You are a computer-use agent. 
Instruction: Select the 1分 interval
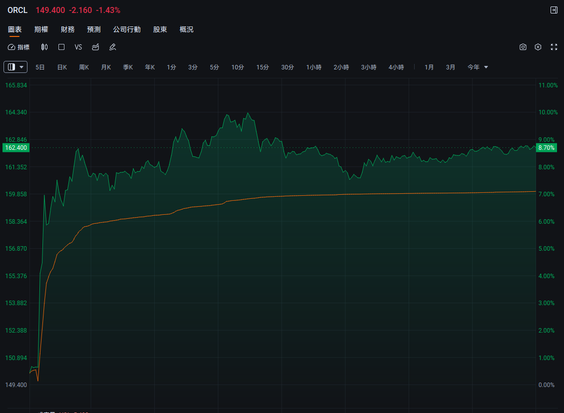click(171, 67)
